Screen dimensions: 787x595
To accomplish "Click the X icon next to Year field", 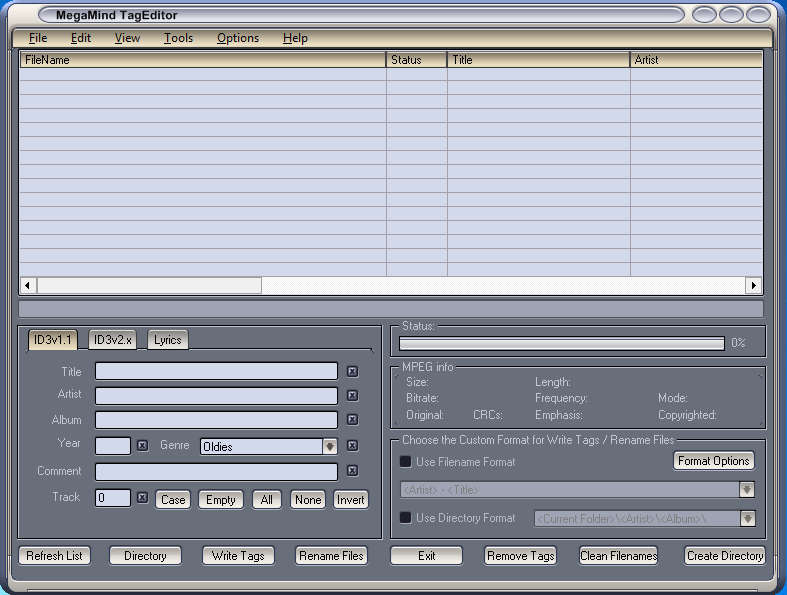I will point(142,445).
